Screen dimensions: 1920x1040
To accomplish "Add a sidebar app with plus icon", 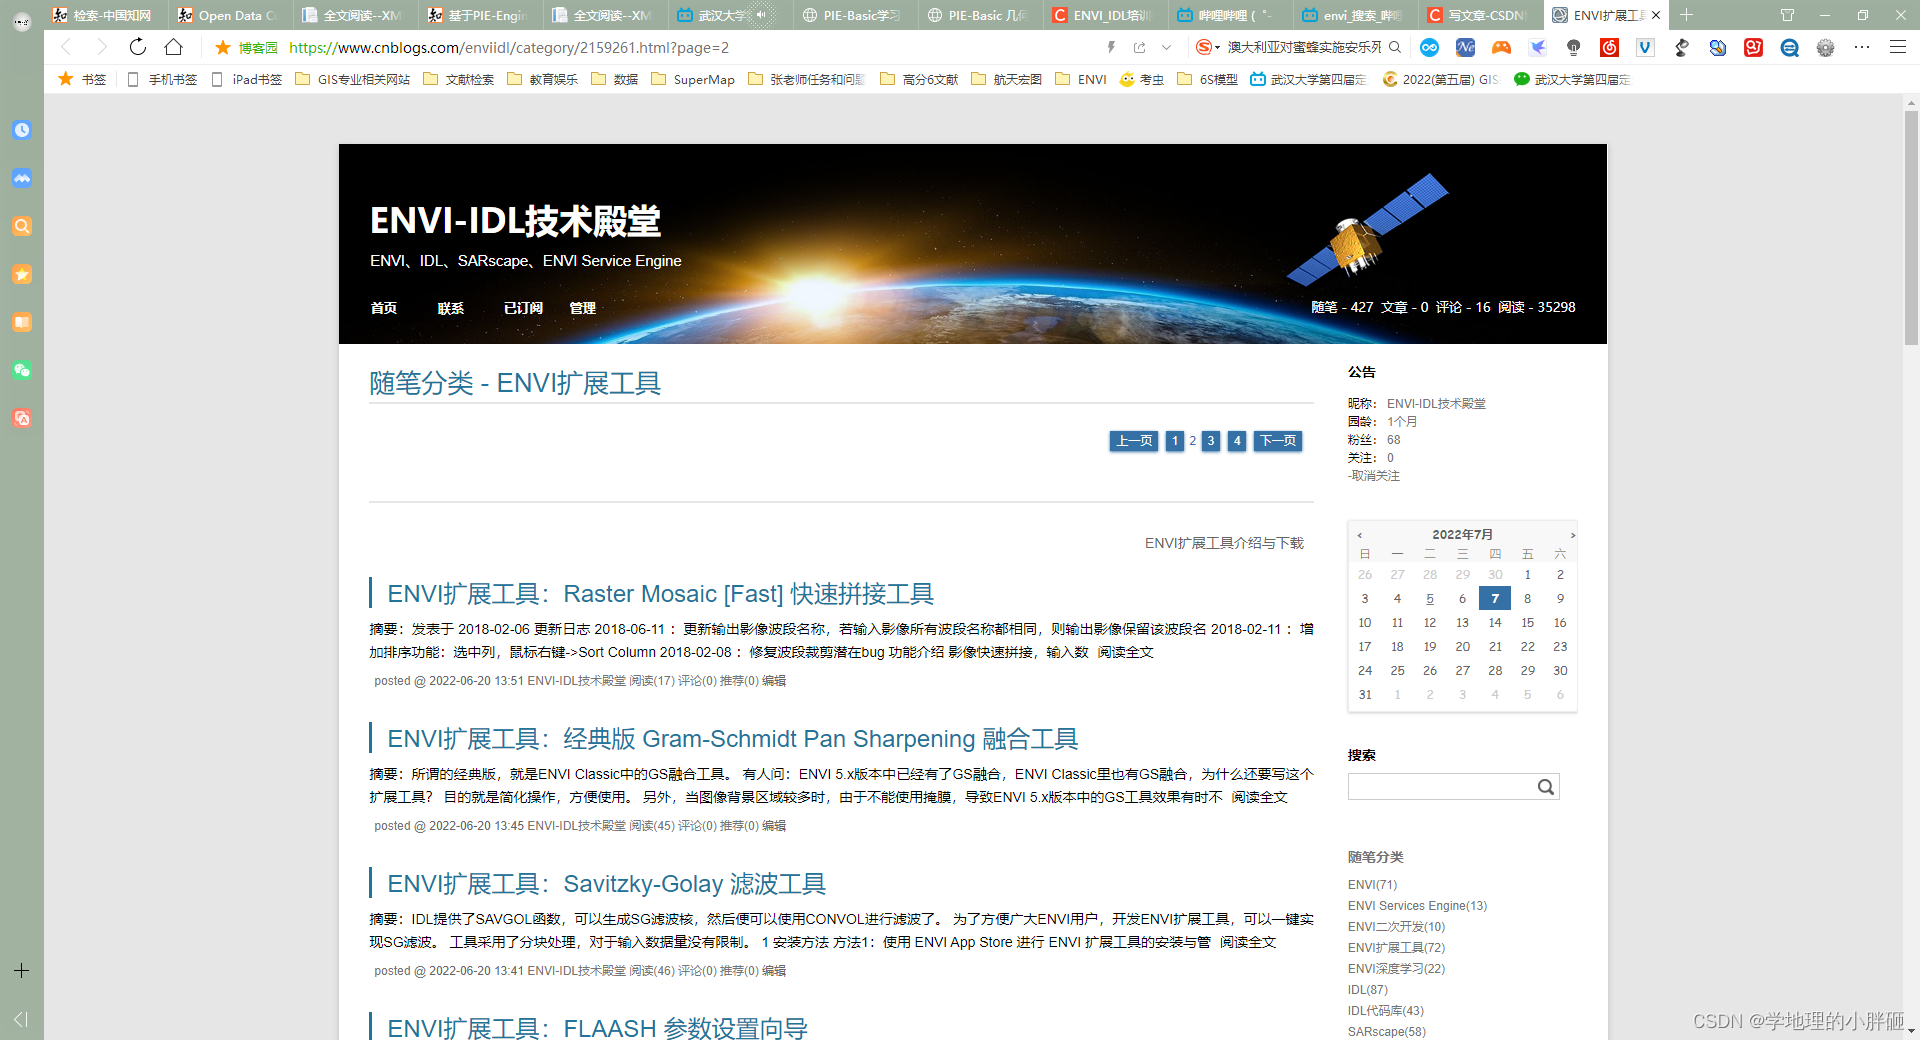I will pyautogui.click(x=21, y=971).
